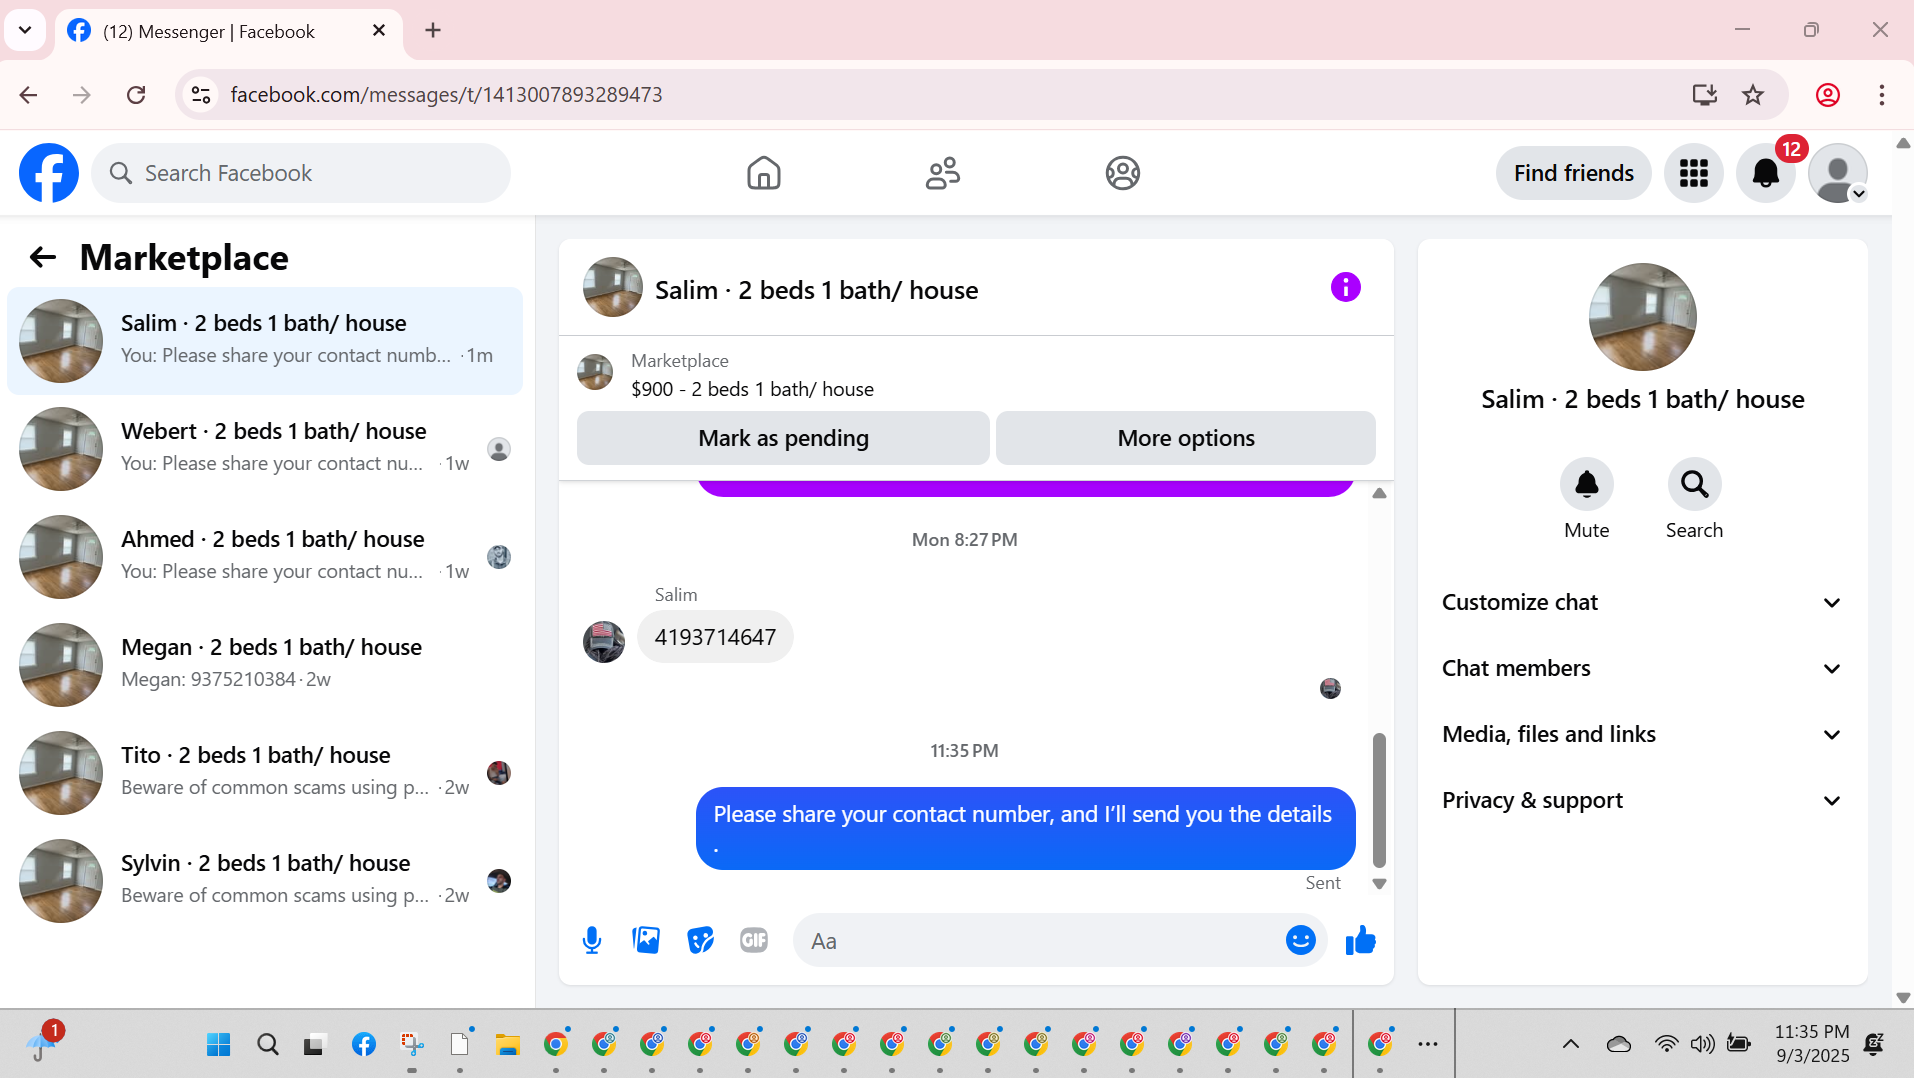Choose a GIF
1914x1078 pixels.
point(754,940)
